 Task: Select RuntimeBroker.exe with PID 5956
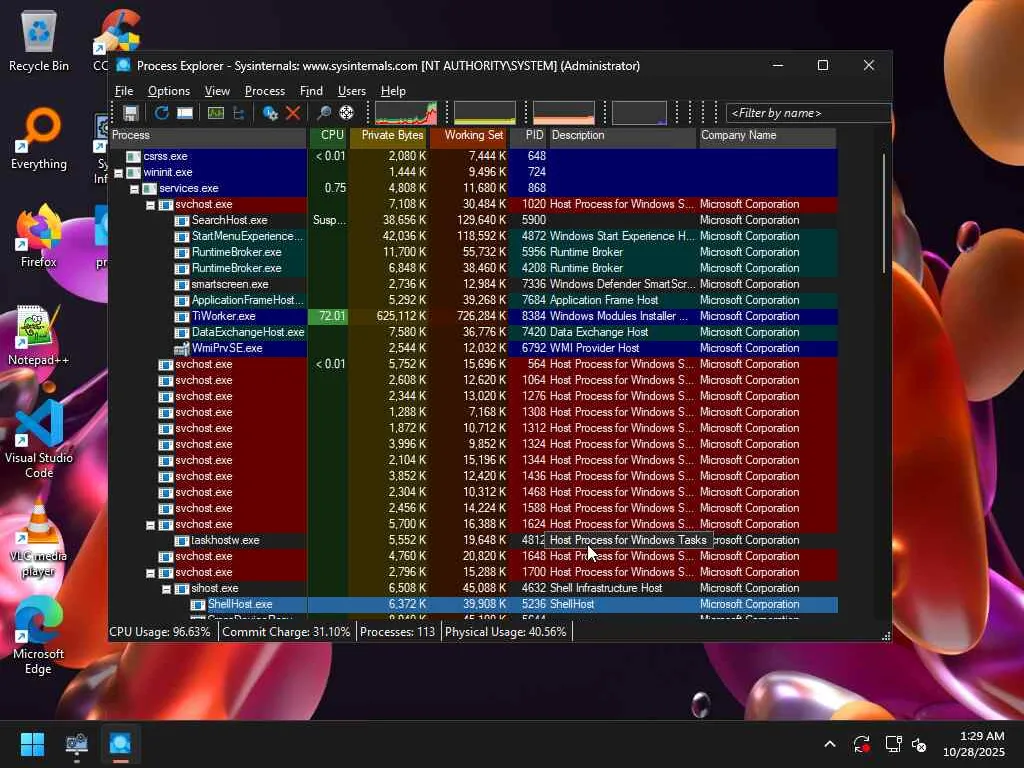(x=473, y=252)
